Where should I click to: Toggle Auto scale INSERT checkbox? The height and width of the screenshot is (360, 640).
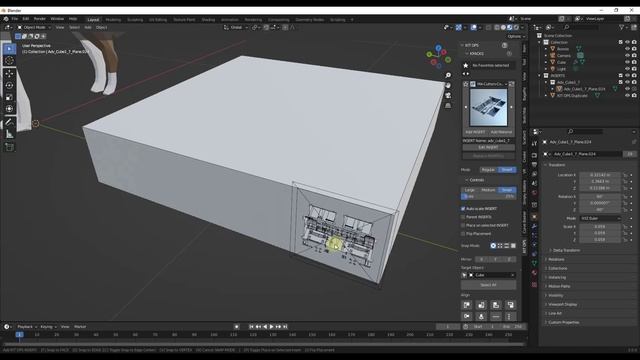click(x=463, y=209)
